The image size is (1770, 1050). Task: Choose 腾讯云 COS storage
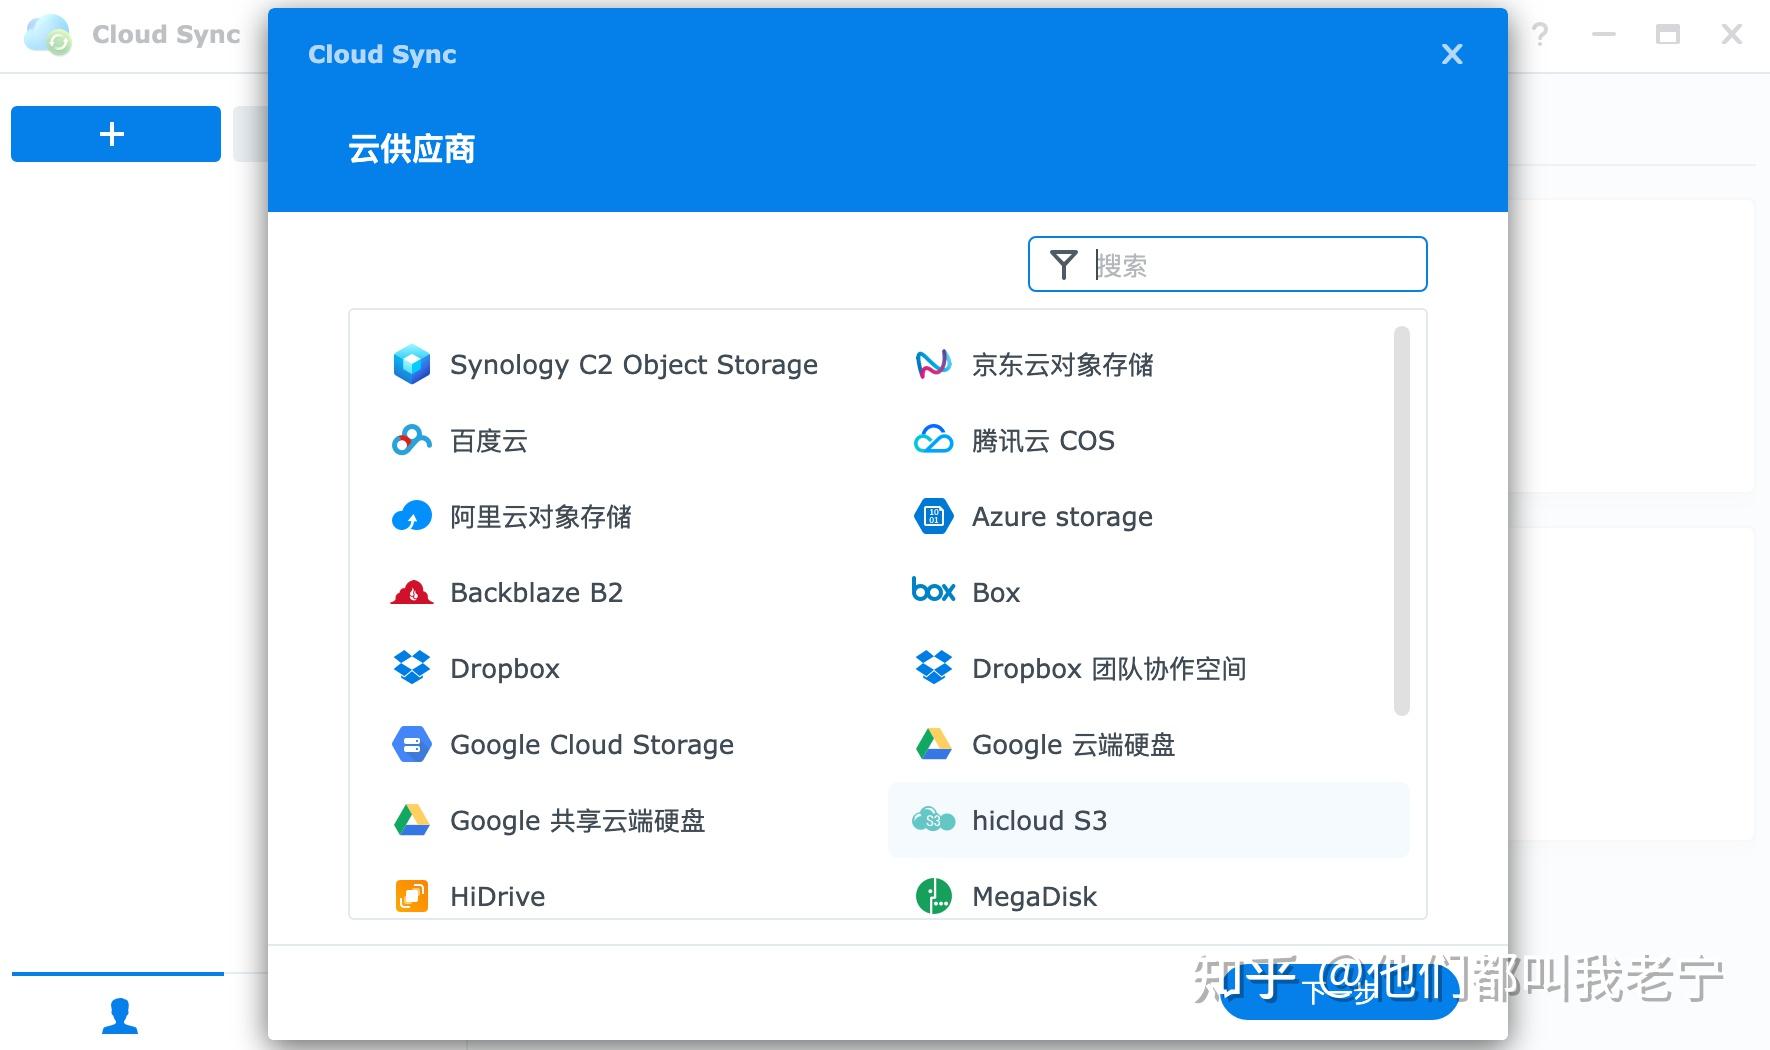pos(1043,441)
